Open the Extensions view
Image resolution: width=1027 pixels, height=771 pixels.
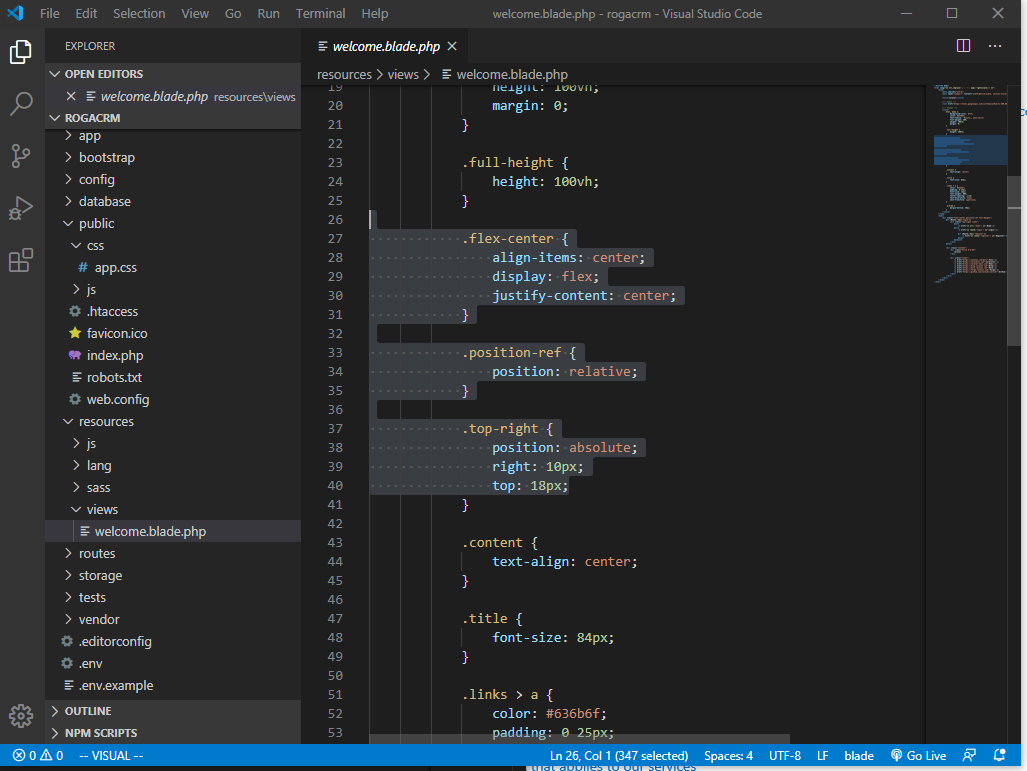[x=22, y=261]
